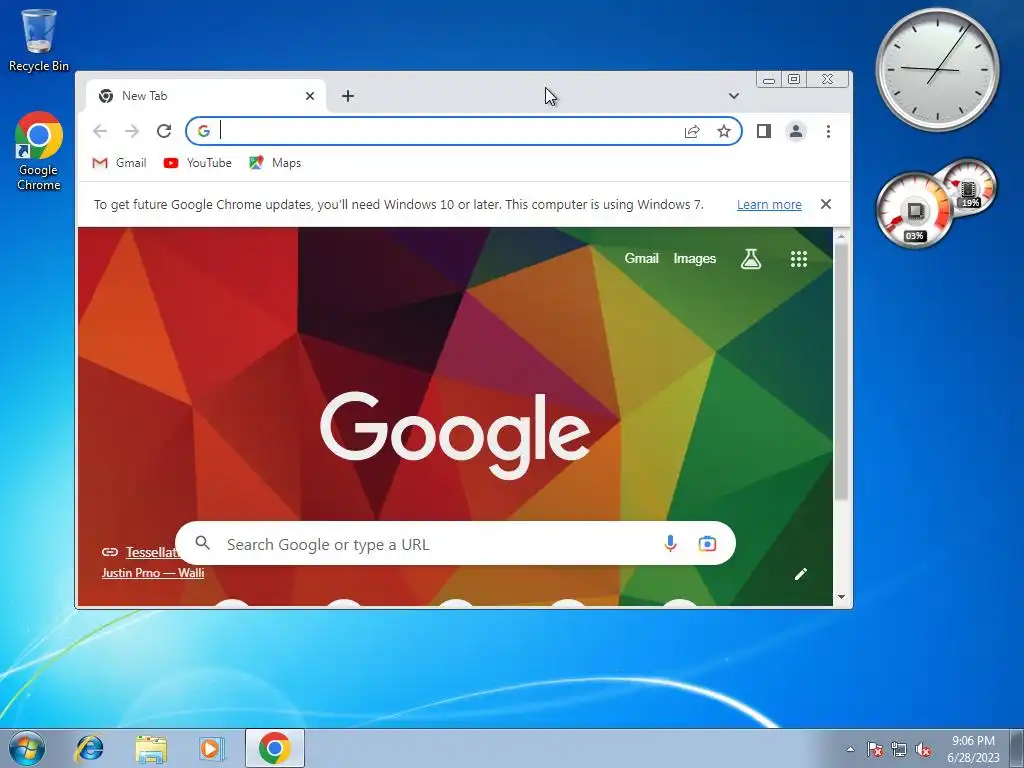Image resolution: width=1024 pixels, height=768 pixels.
Task: Open the muted volume tray icon
Action: click(x=923, y=749)
